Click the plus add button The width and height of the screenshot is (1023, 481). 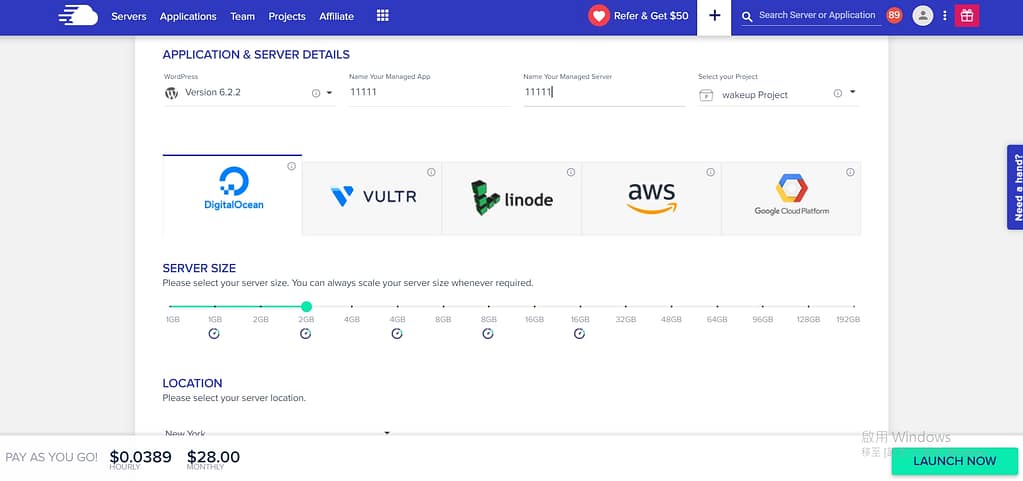714,16
